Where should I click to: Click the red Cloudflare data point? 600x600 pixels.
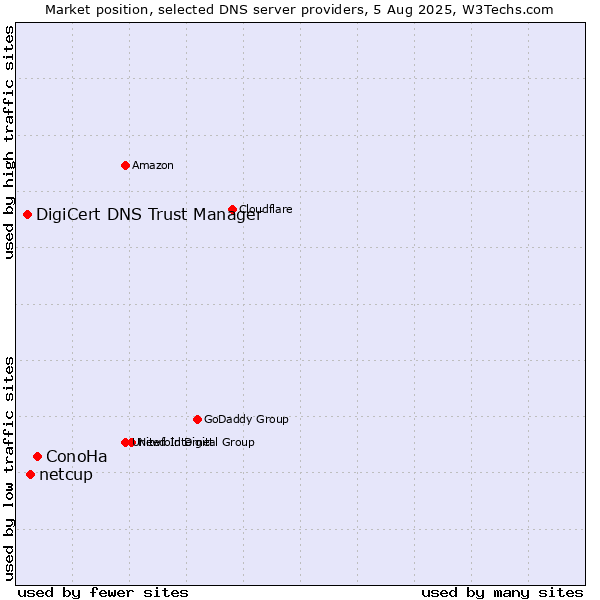click(x=232, y=209)
